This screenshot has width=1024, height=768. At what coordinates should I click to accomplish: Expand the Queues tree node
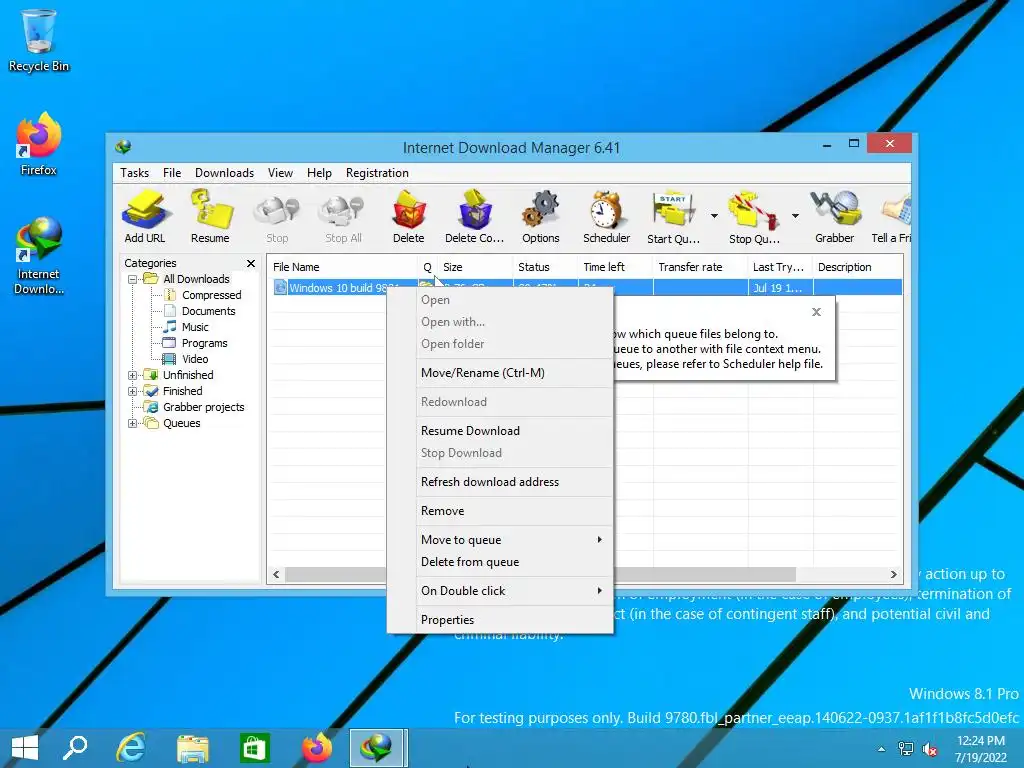point(132,424)
